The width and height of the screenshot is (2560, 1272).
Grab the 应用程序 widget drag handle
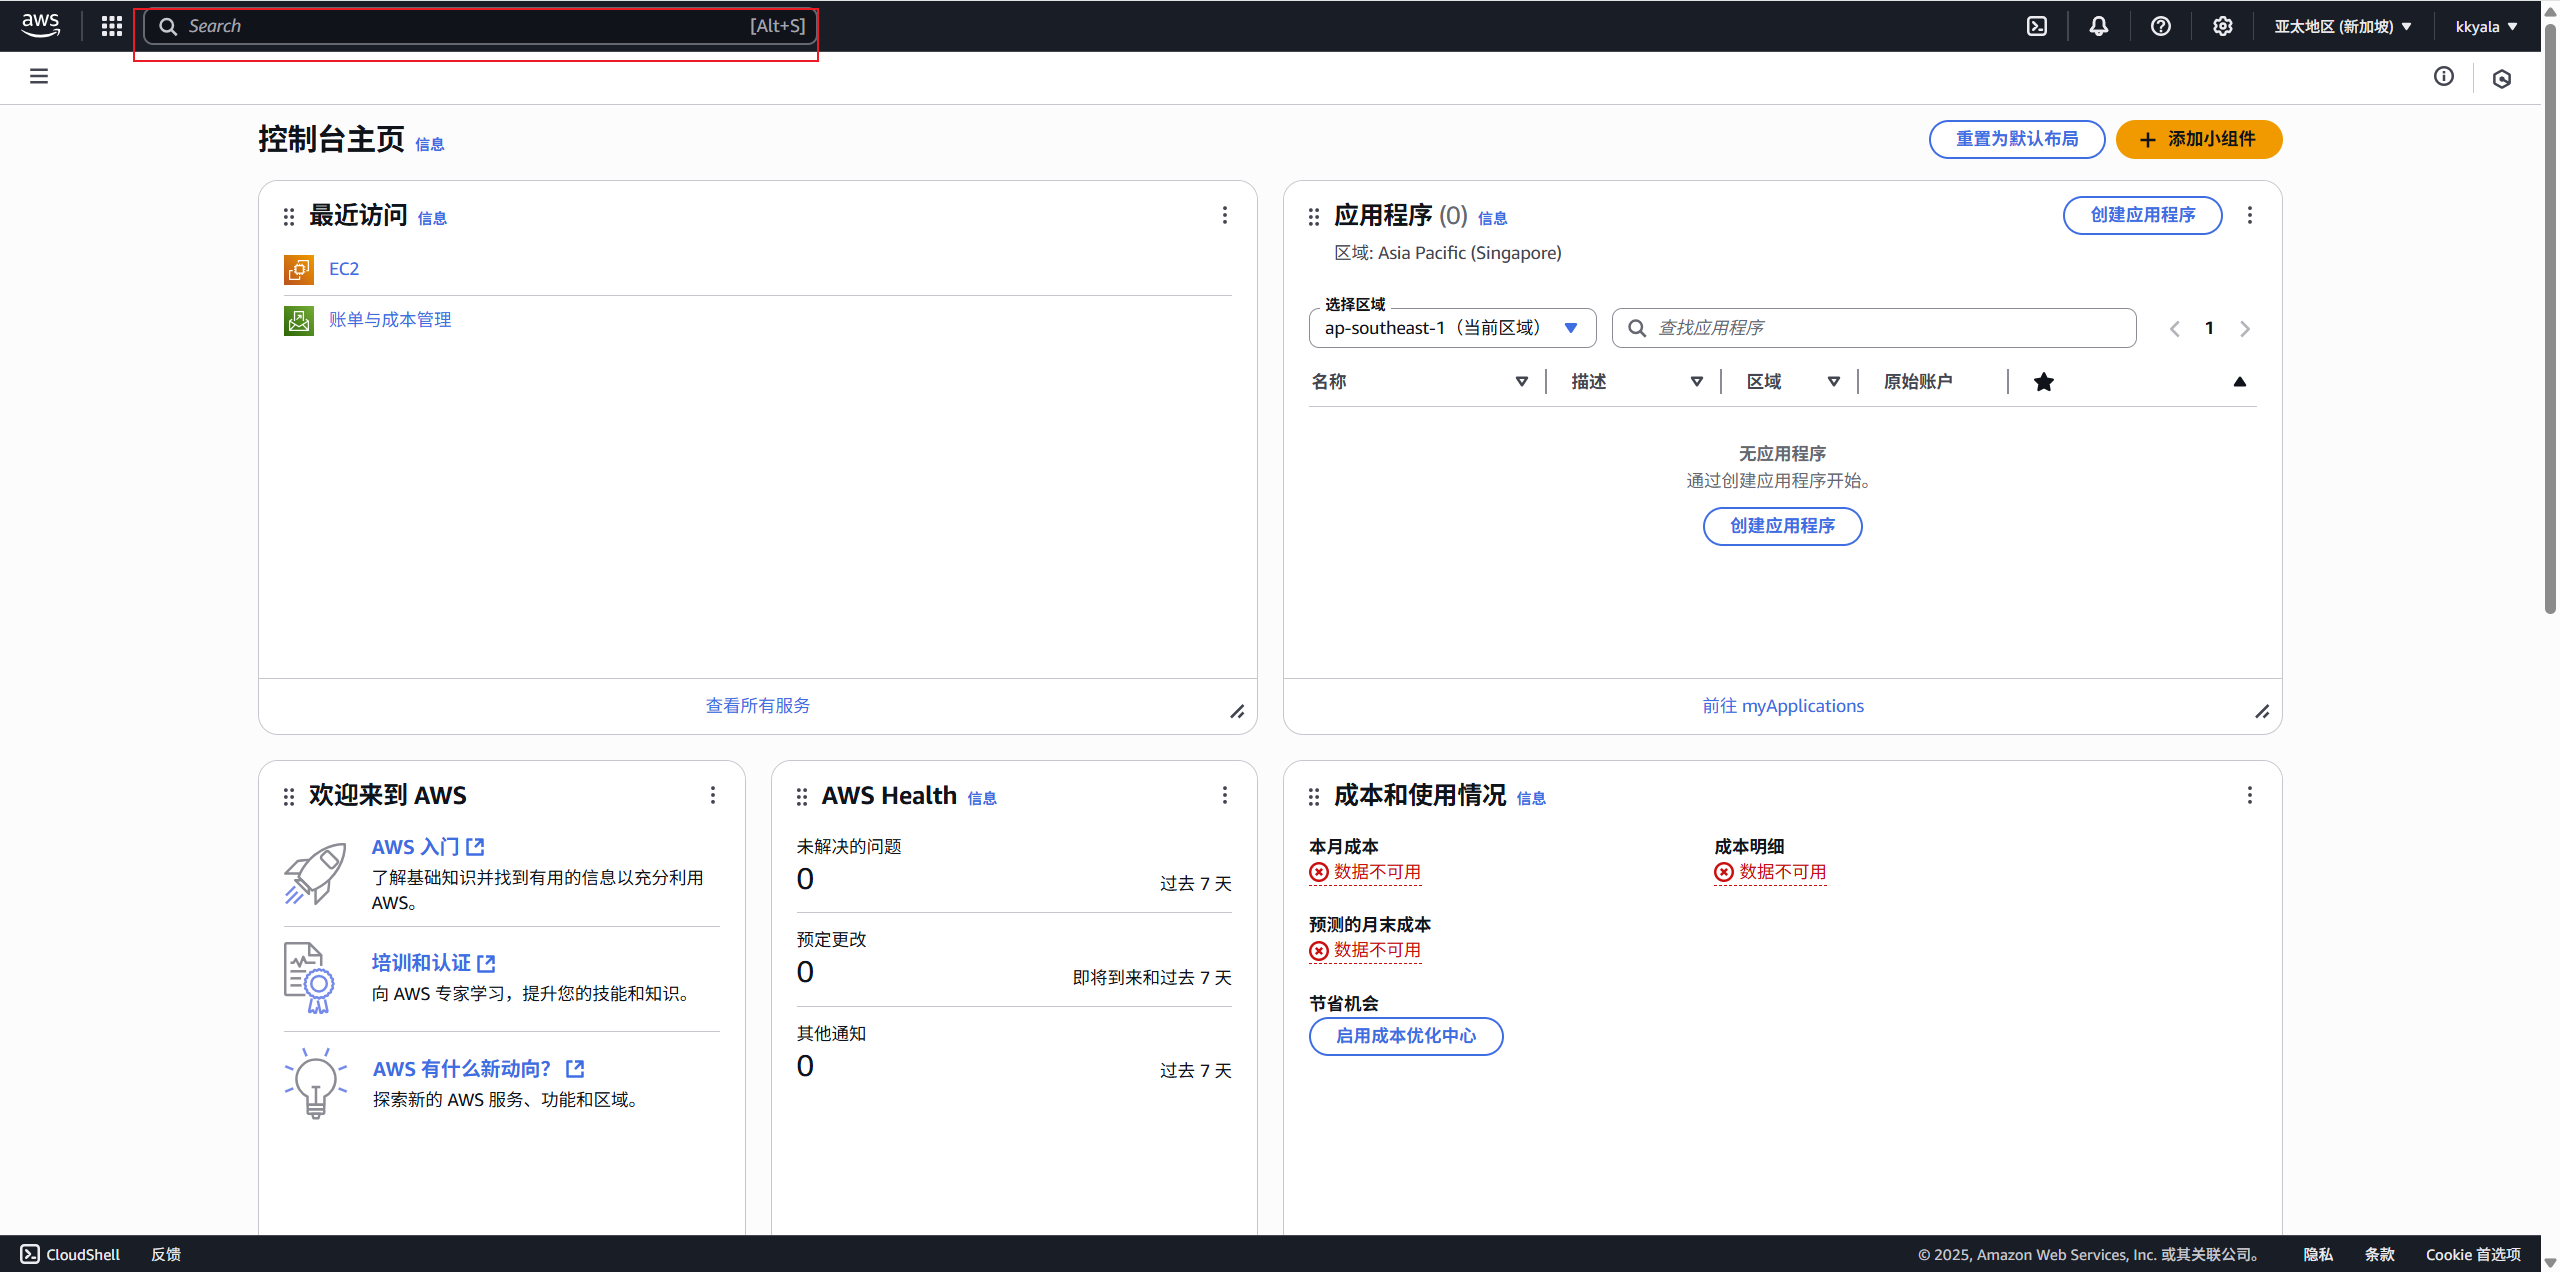click(x=1314, y=216)
